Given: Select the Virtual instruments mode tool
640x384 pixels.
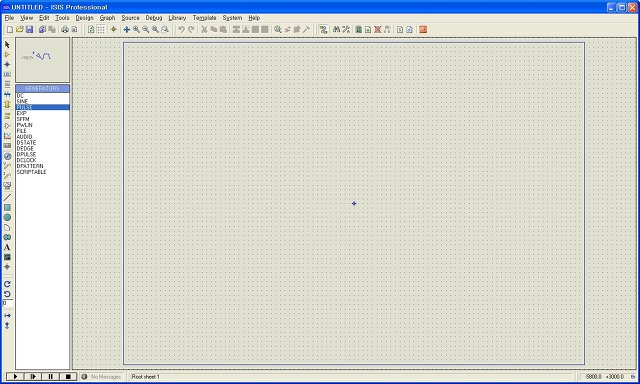Looking at the screenshot, I should [x=7, y=186].
